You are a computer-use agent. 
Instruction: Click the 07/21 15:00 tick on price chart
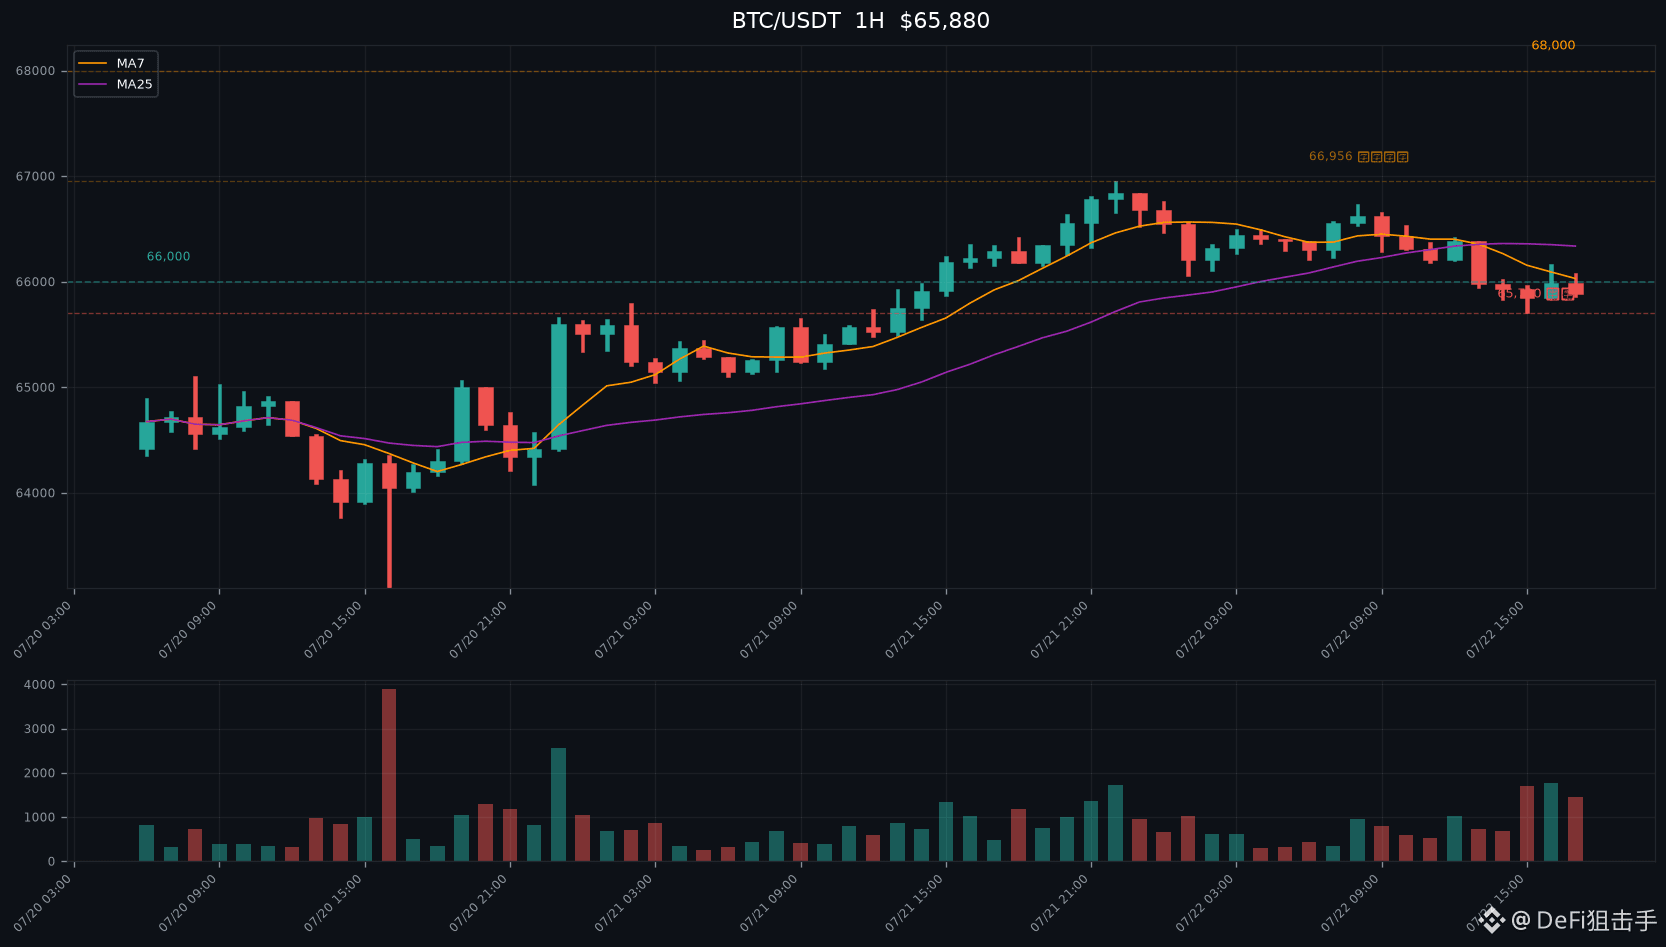[x=914, y=629]
